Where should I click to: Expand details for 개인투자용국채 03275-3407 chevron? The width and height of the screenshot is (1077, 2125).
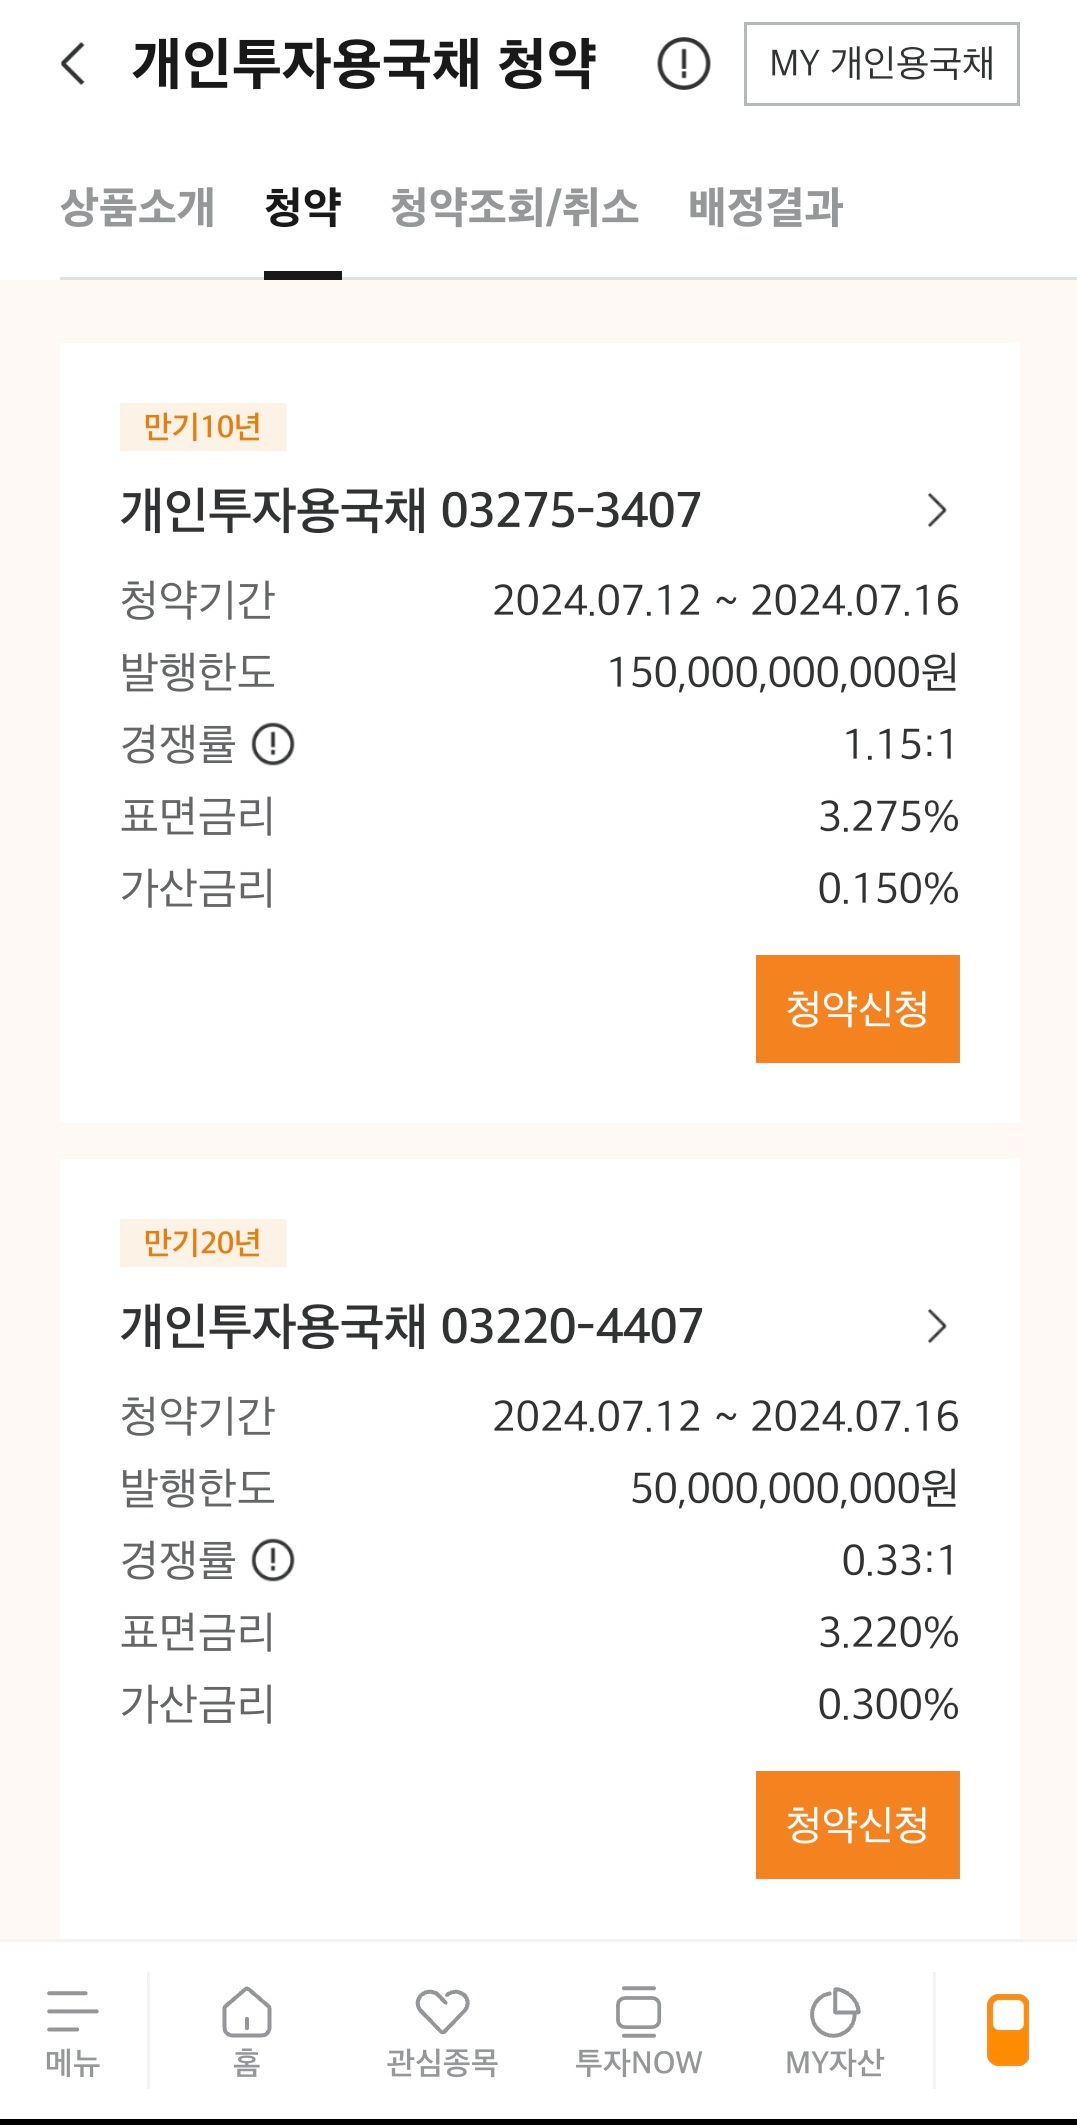pos(937,510)
